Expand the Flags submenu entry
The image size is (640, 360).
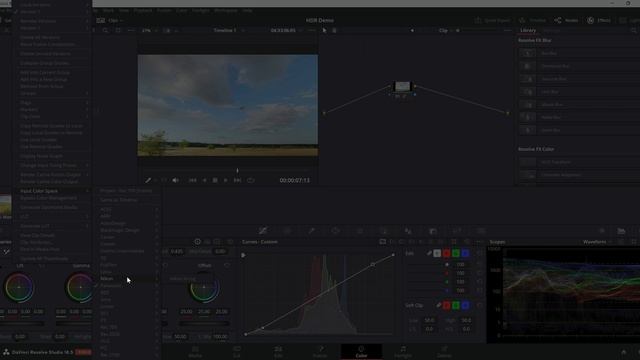point(54,103)
